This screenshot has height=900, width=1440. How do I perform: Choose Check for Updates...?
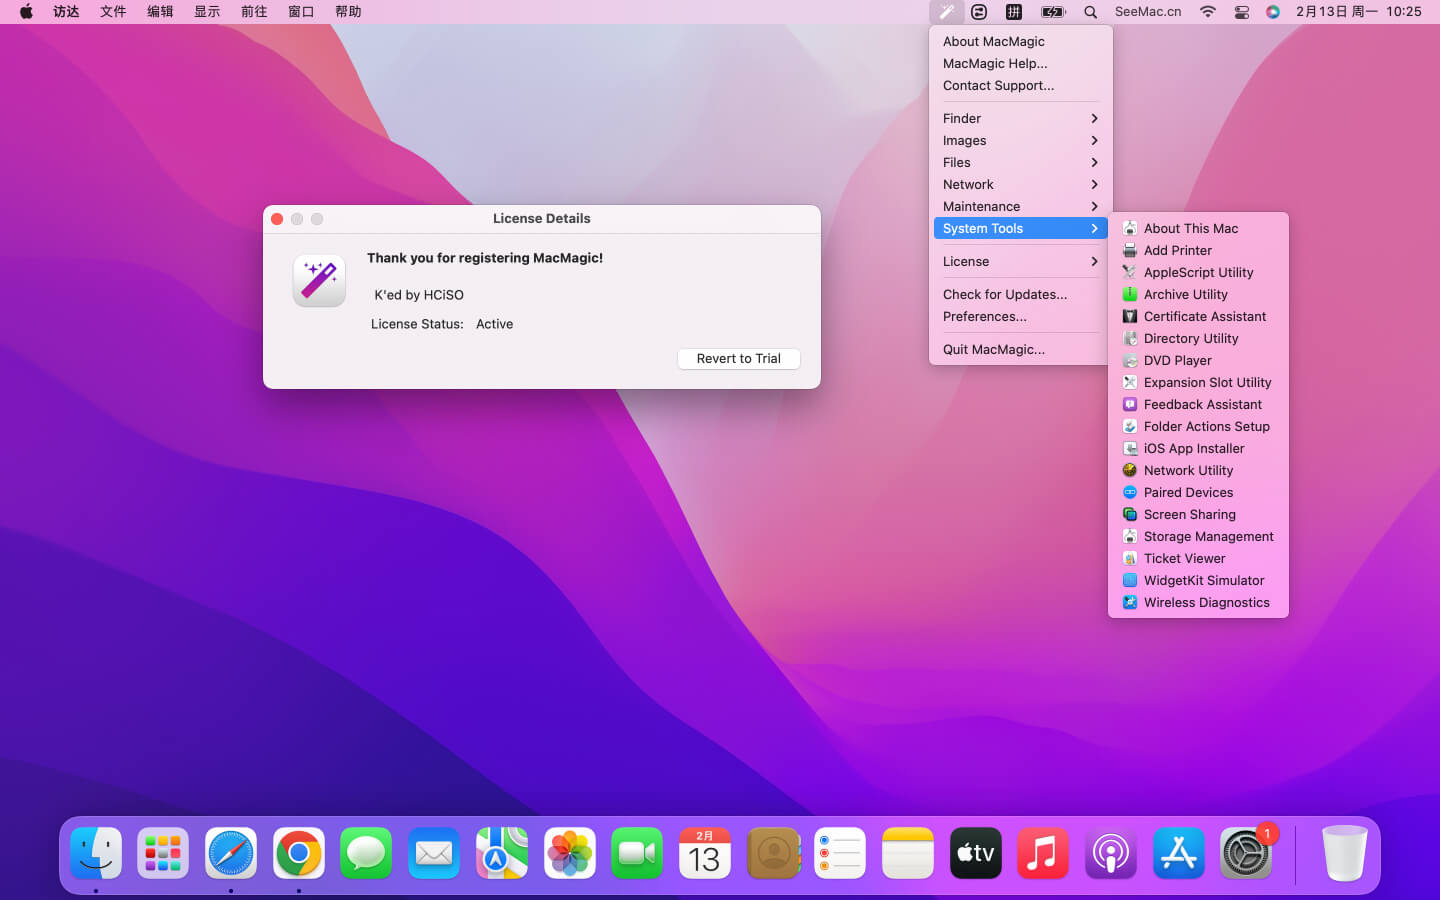pos(1020,294)
